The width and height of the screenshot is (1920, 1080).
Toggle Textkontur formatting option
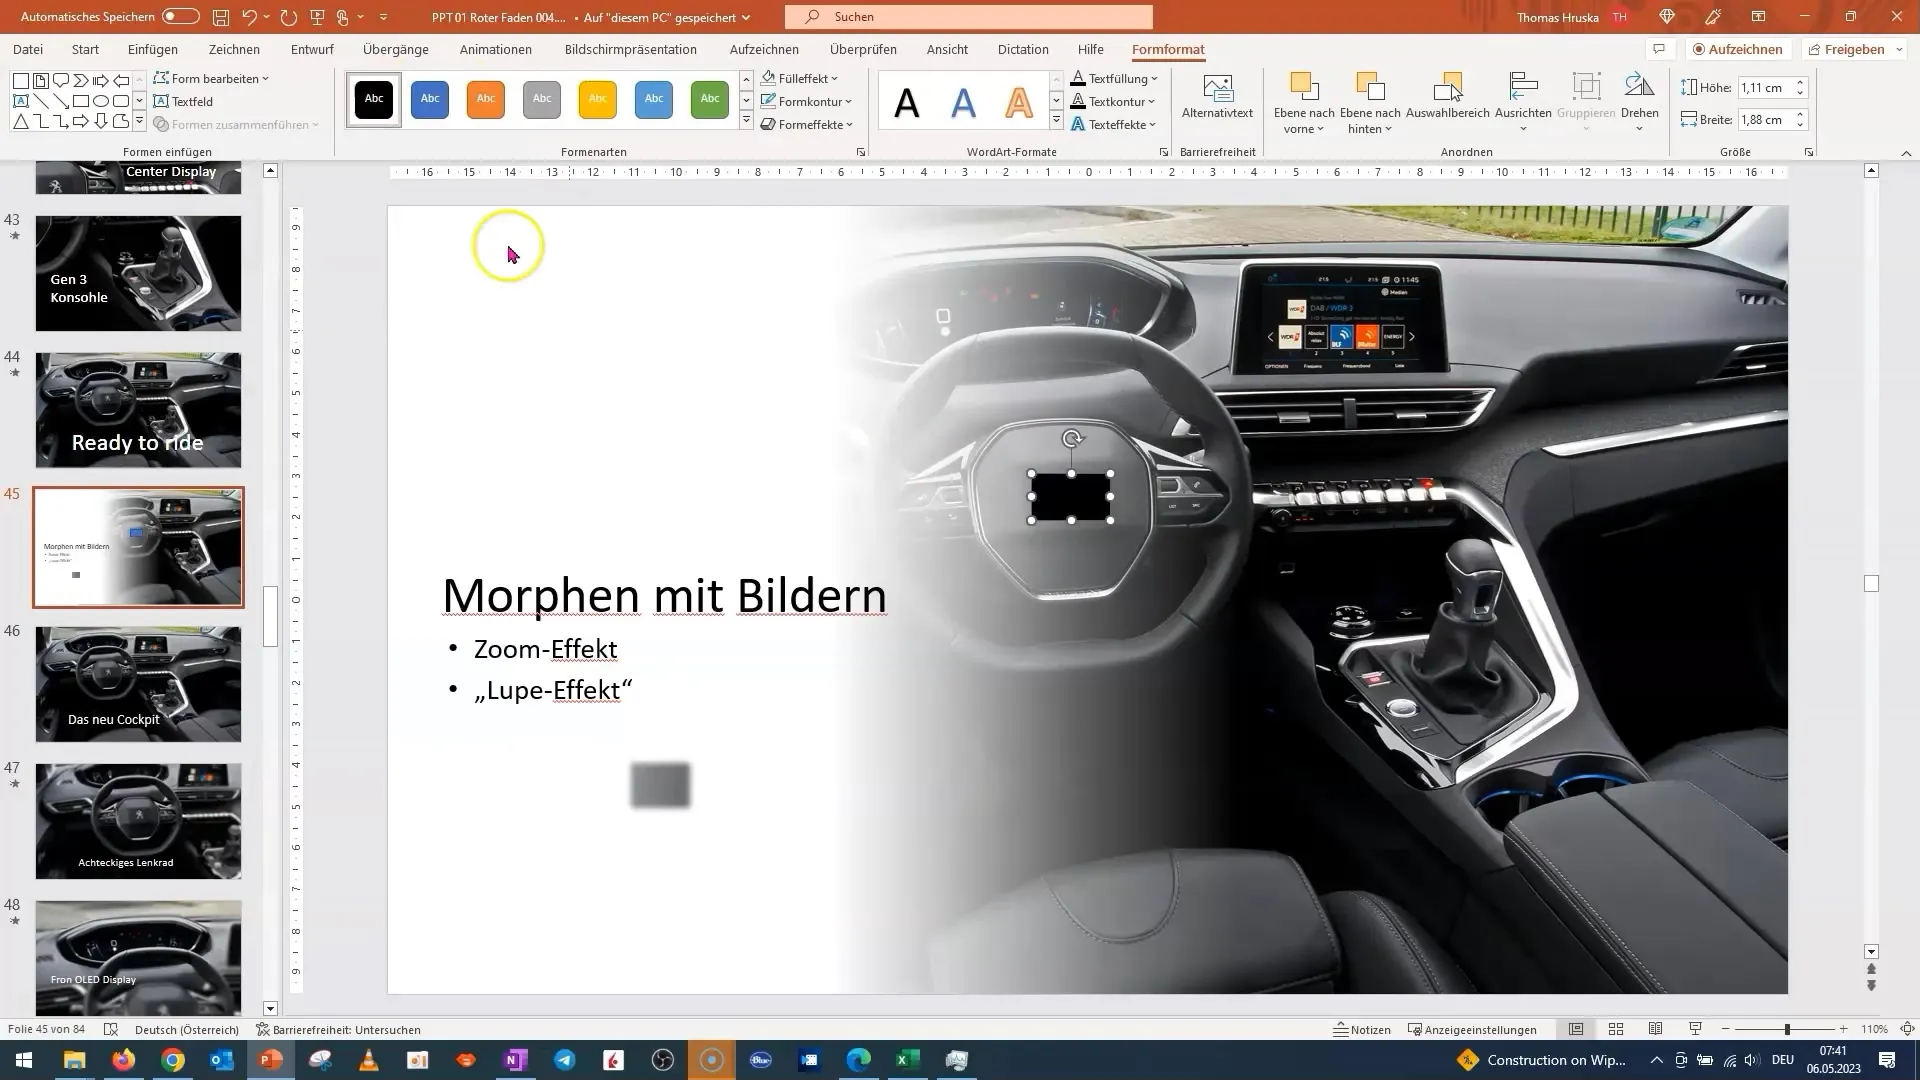pyautogui.click(x=1117, y=102)
